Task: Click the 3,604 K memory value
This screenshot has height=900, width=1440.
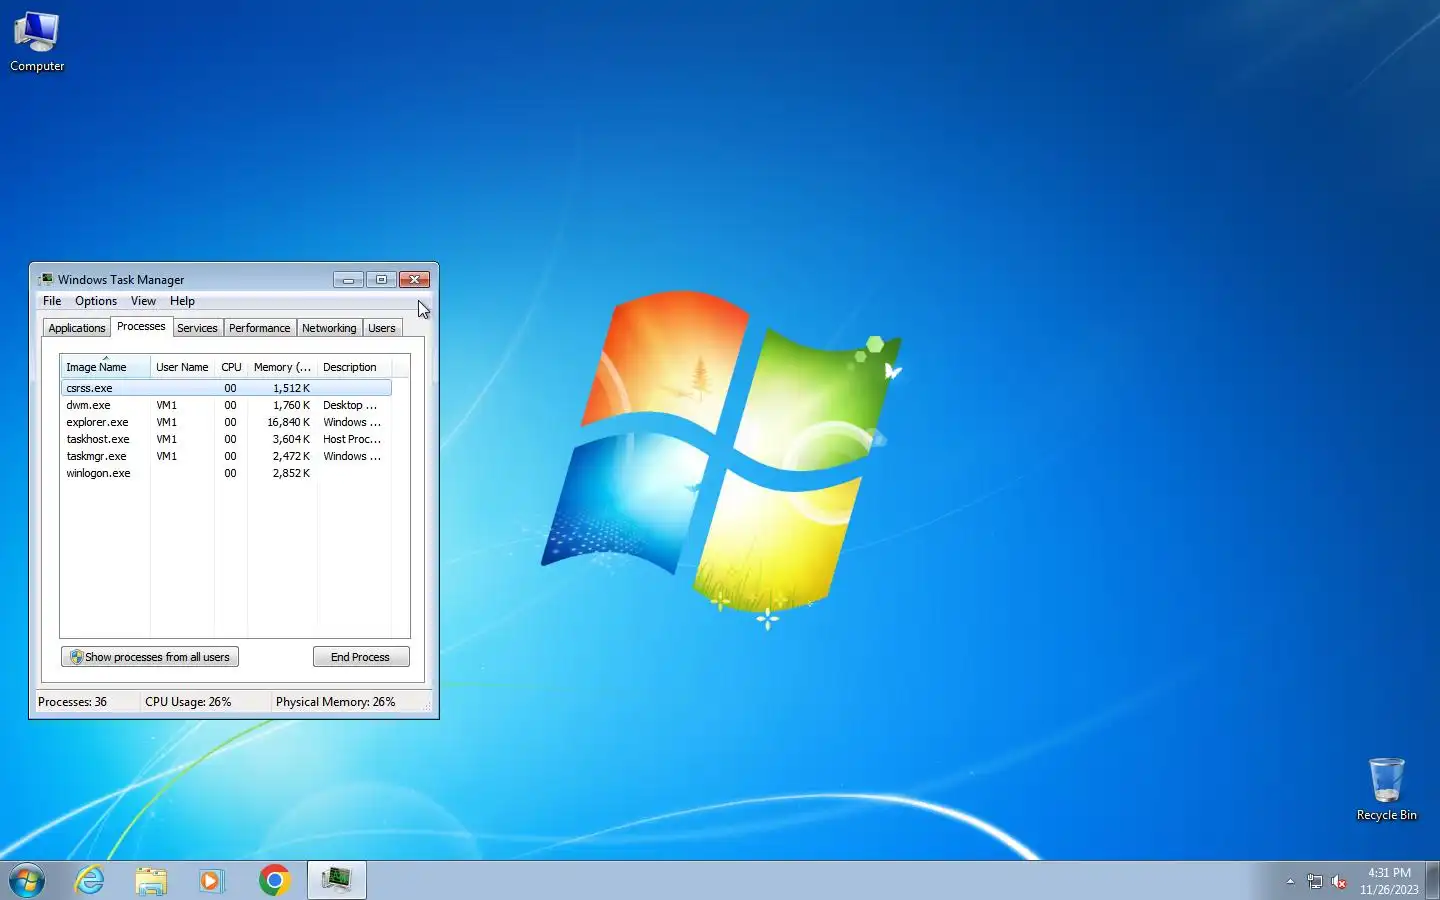Action: tap(291, 439)
